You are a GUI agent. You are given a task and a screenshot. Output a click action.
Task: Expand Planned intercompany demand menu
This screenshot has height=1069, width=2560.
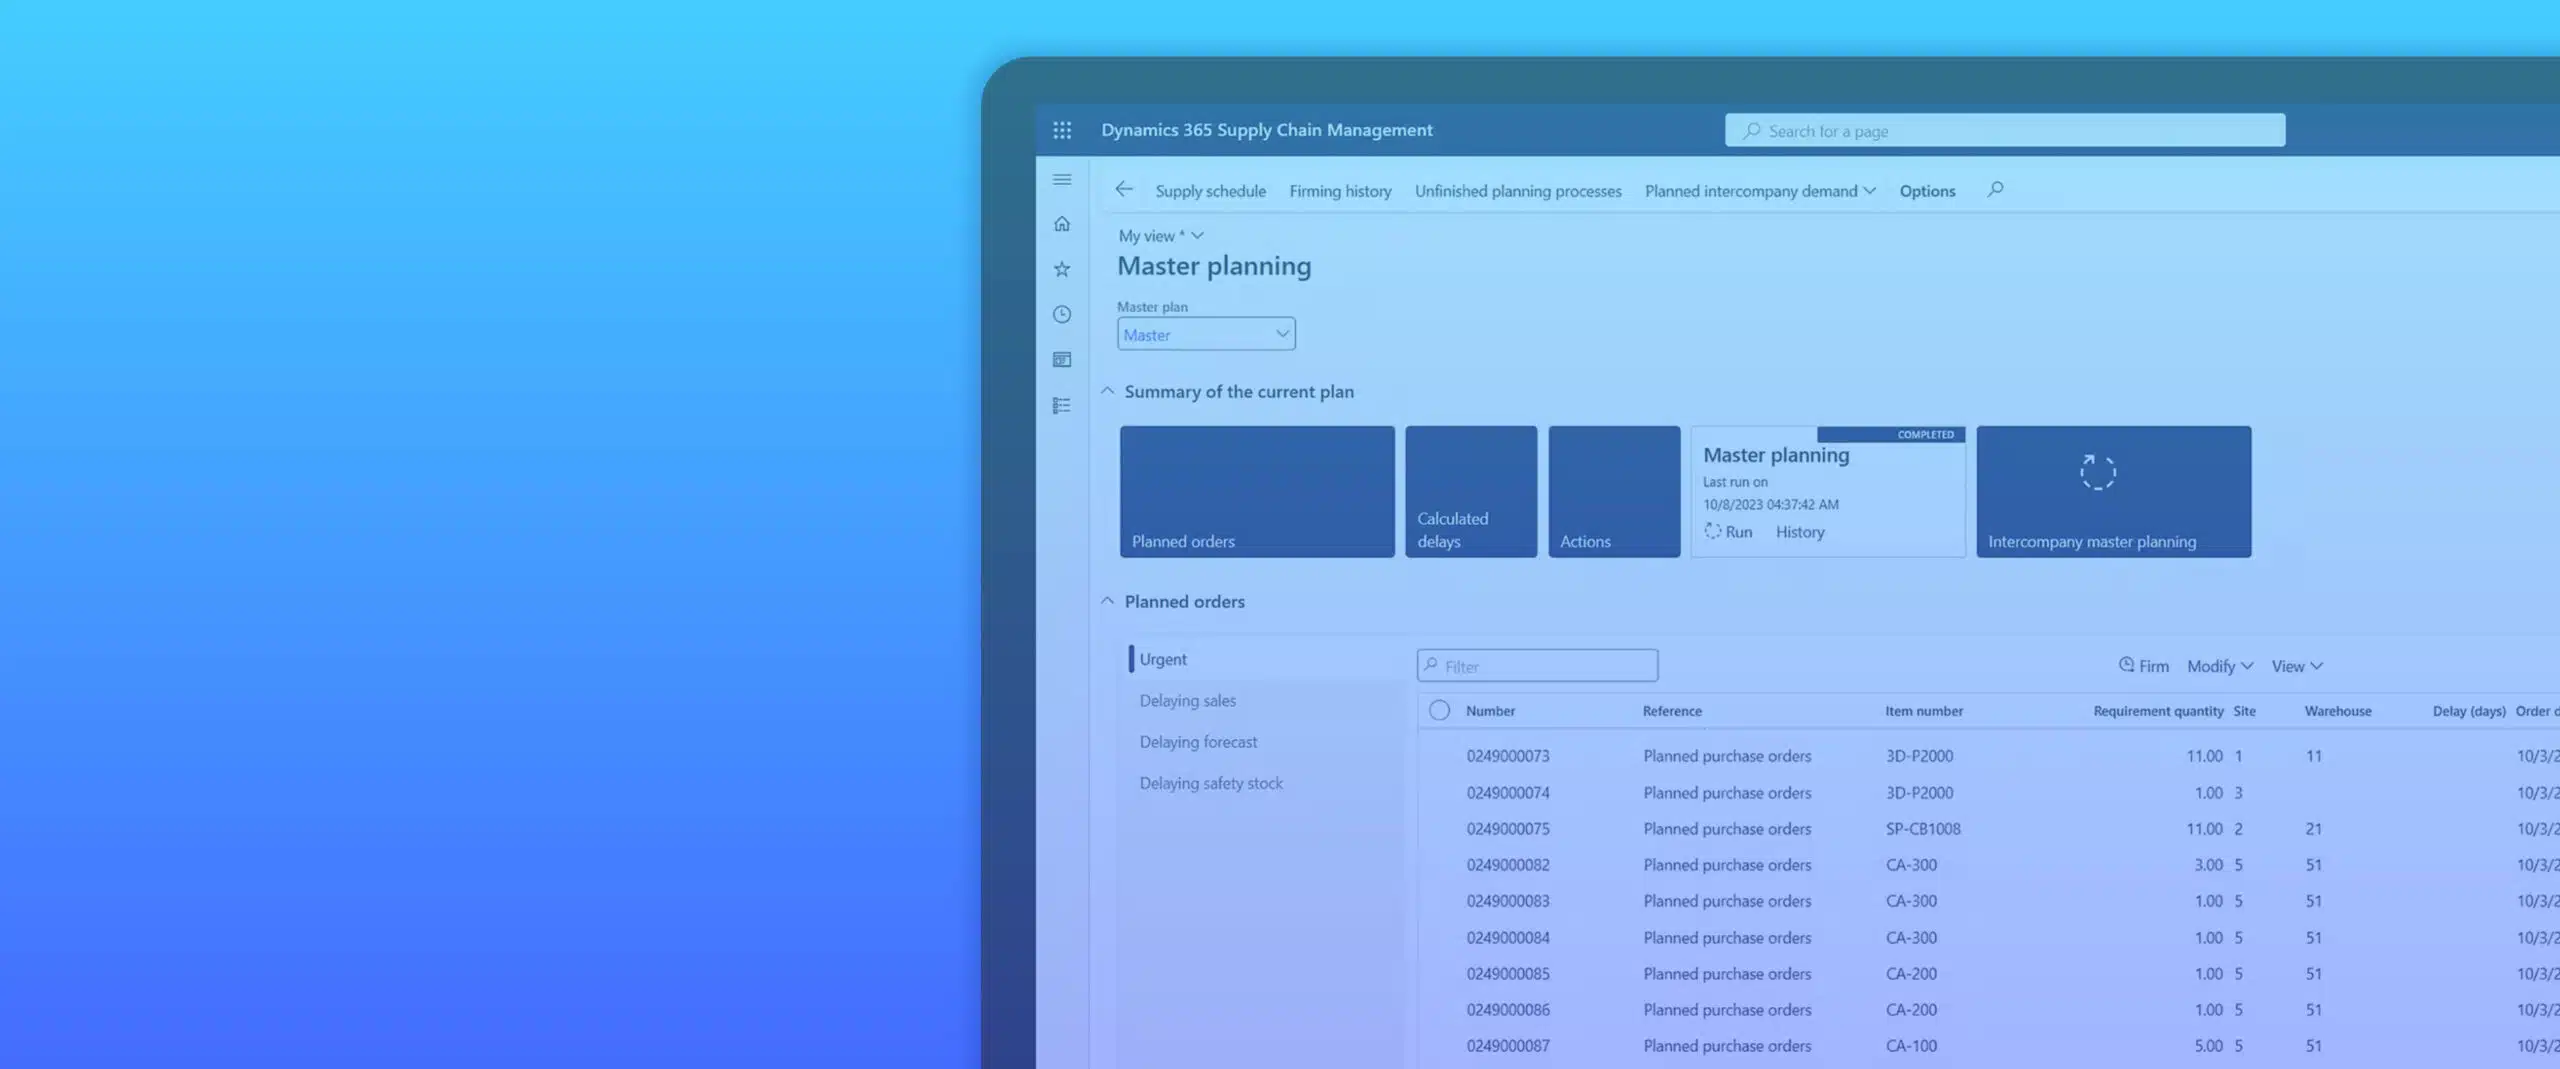1760,191
